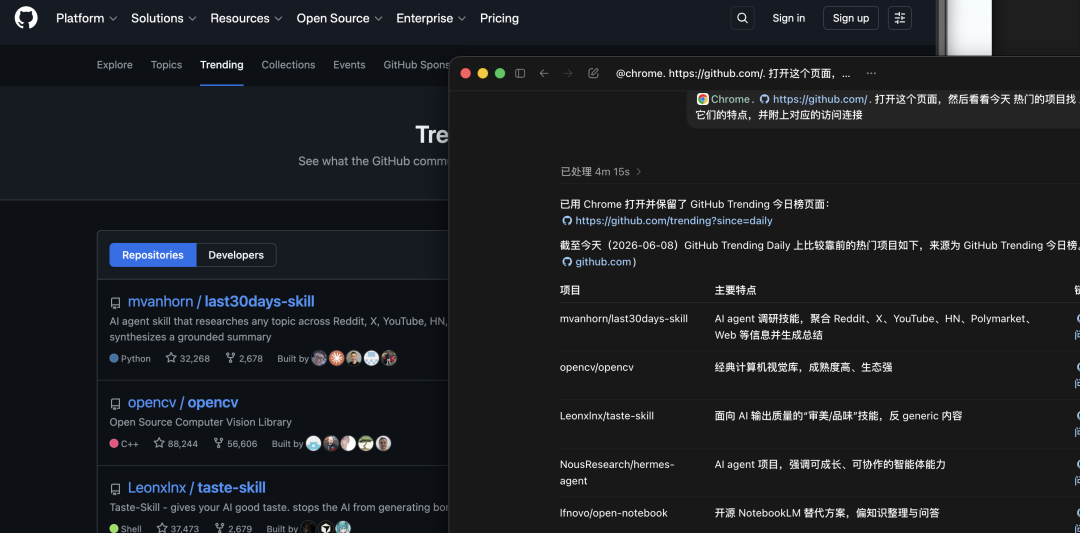The width and height of the screenshot is (1080, 533).
Task: Click C++ language label of opencv
Action: (124, 443)
